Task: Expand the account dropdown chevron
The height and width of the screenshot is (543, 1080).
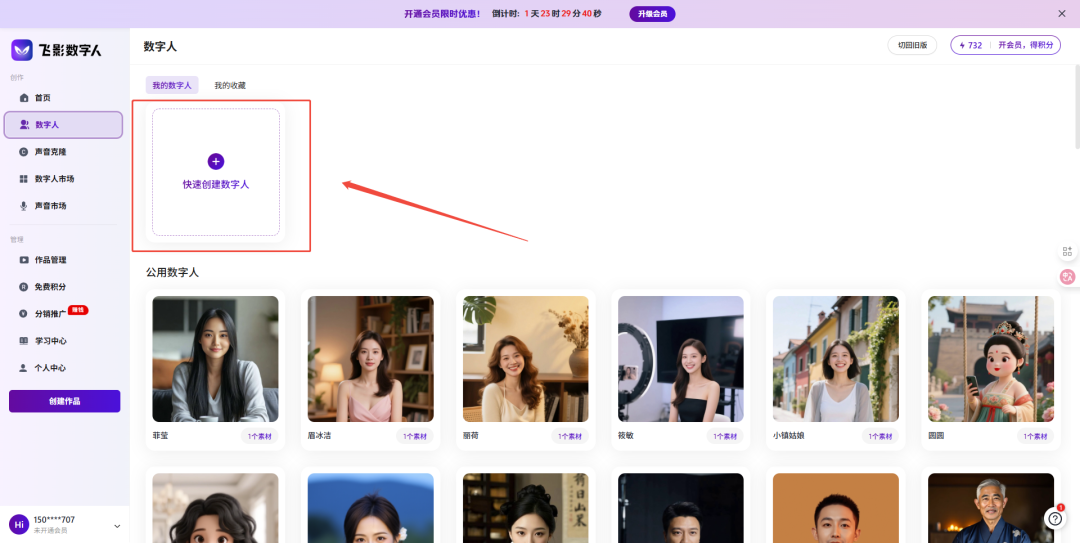Action: tap(116, 526)
